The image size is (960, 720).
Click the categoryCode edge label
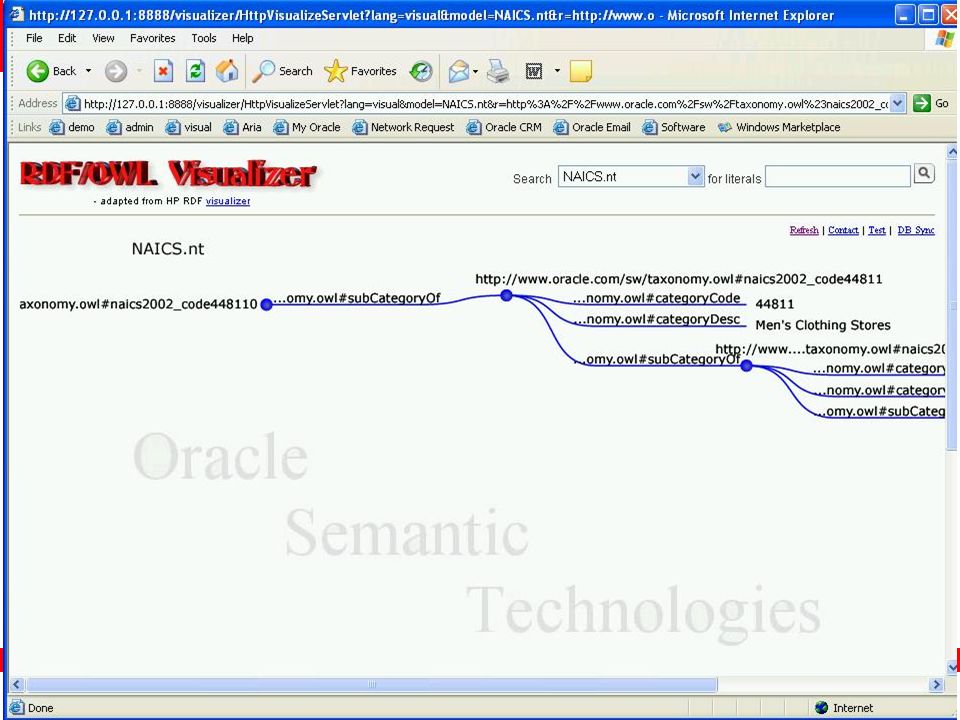click(657, 298)
